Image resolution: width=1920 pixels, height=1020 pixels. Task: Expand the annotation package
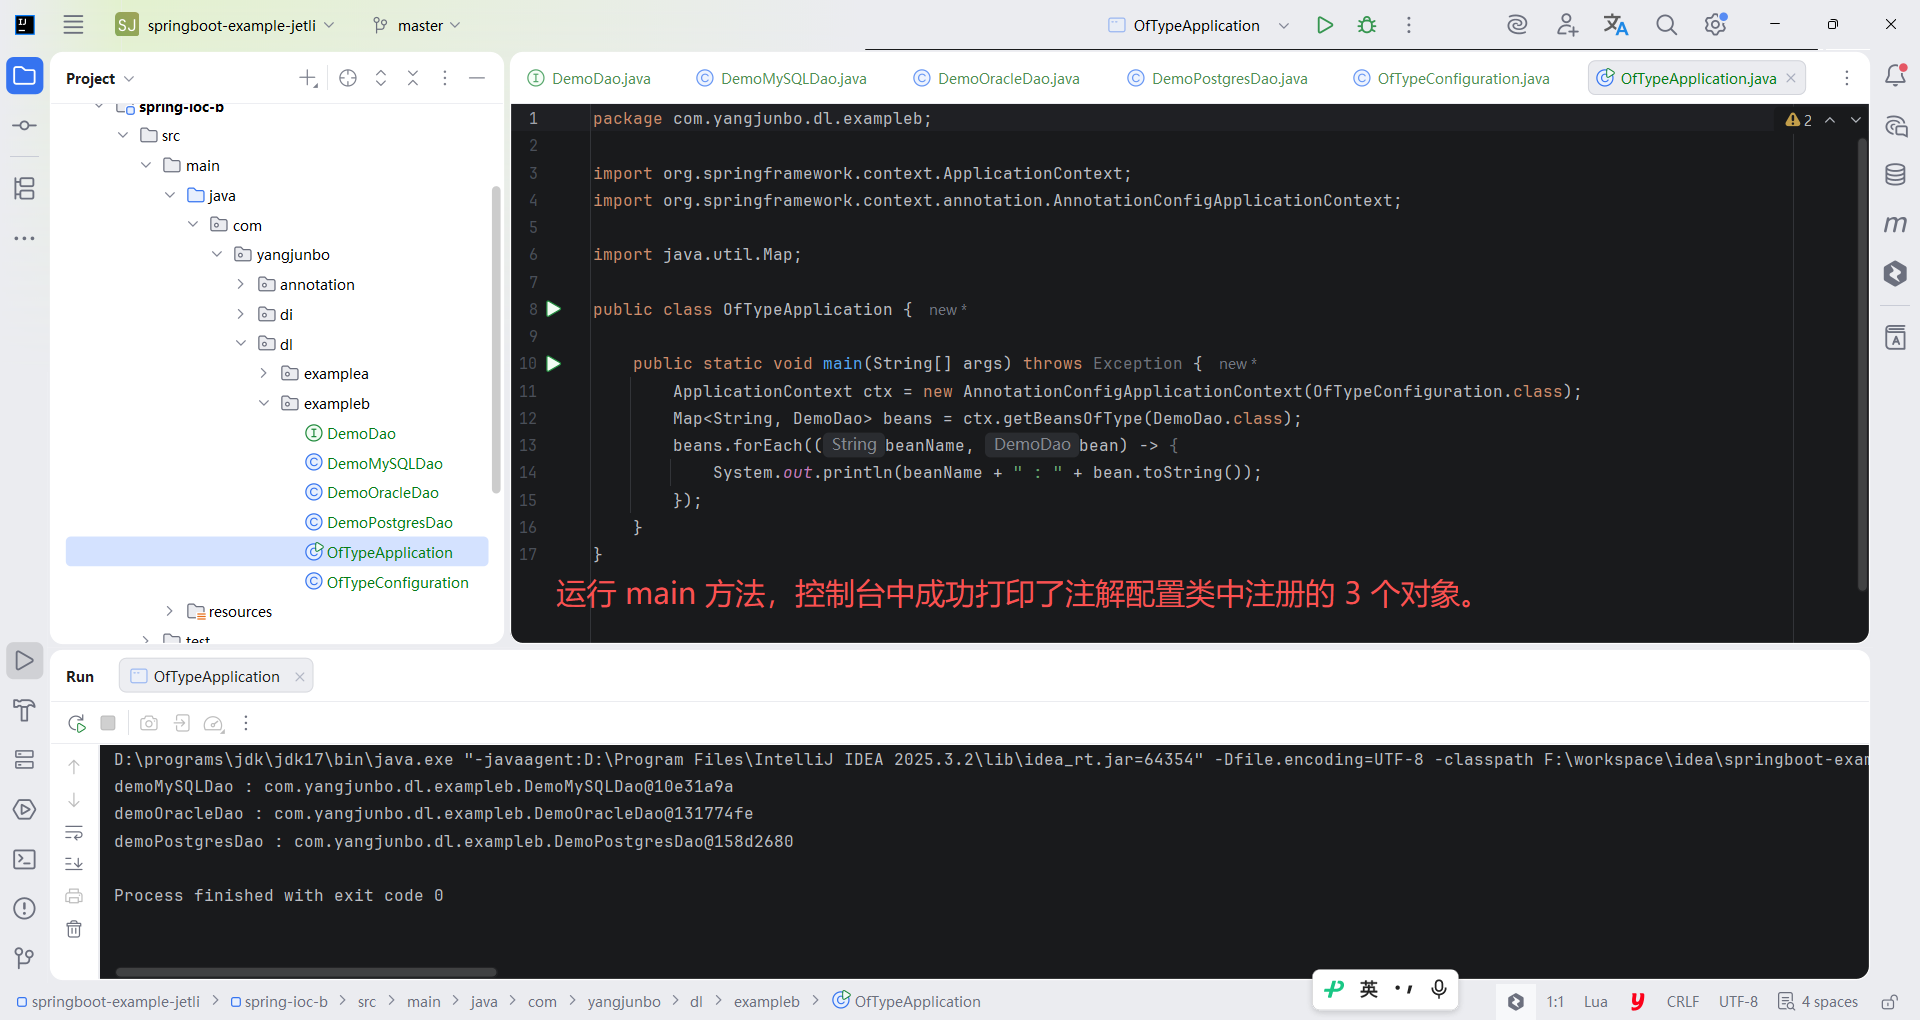pos(240,284)
